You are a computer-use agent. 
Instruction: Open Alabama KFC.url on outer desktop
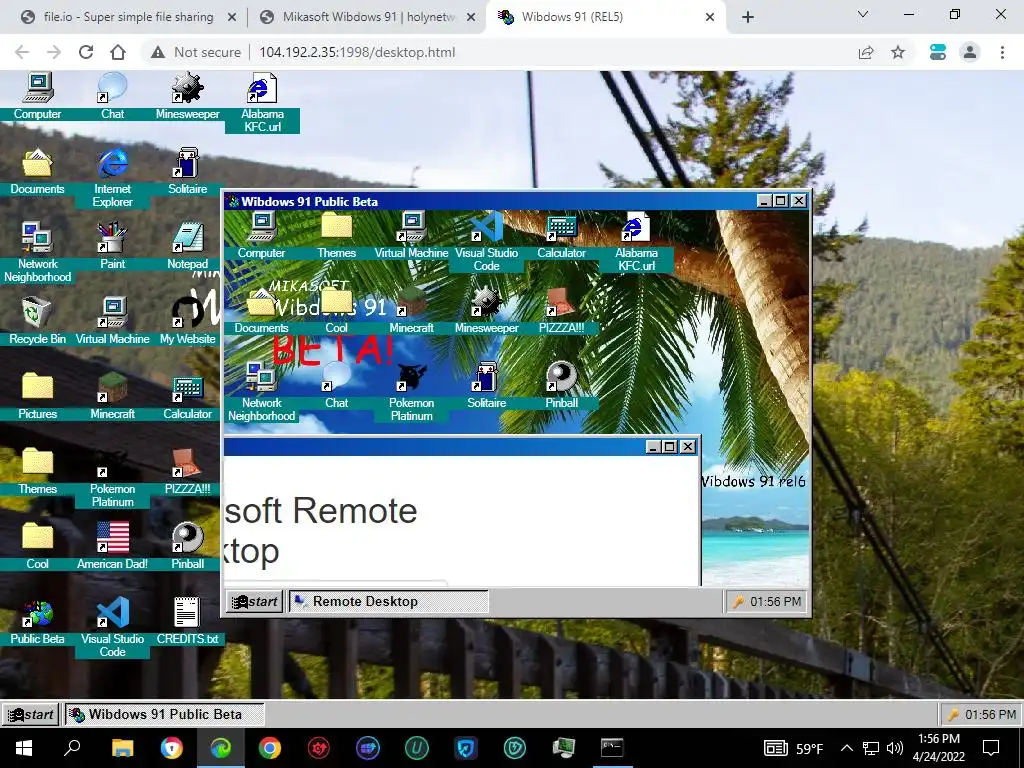263,103
